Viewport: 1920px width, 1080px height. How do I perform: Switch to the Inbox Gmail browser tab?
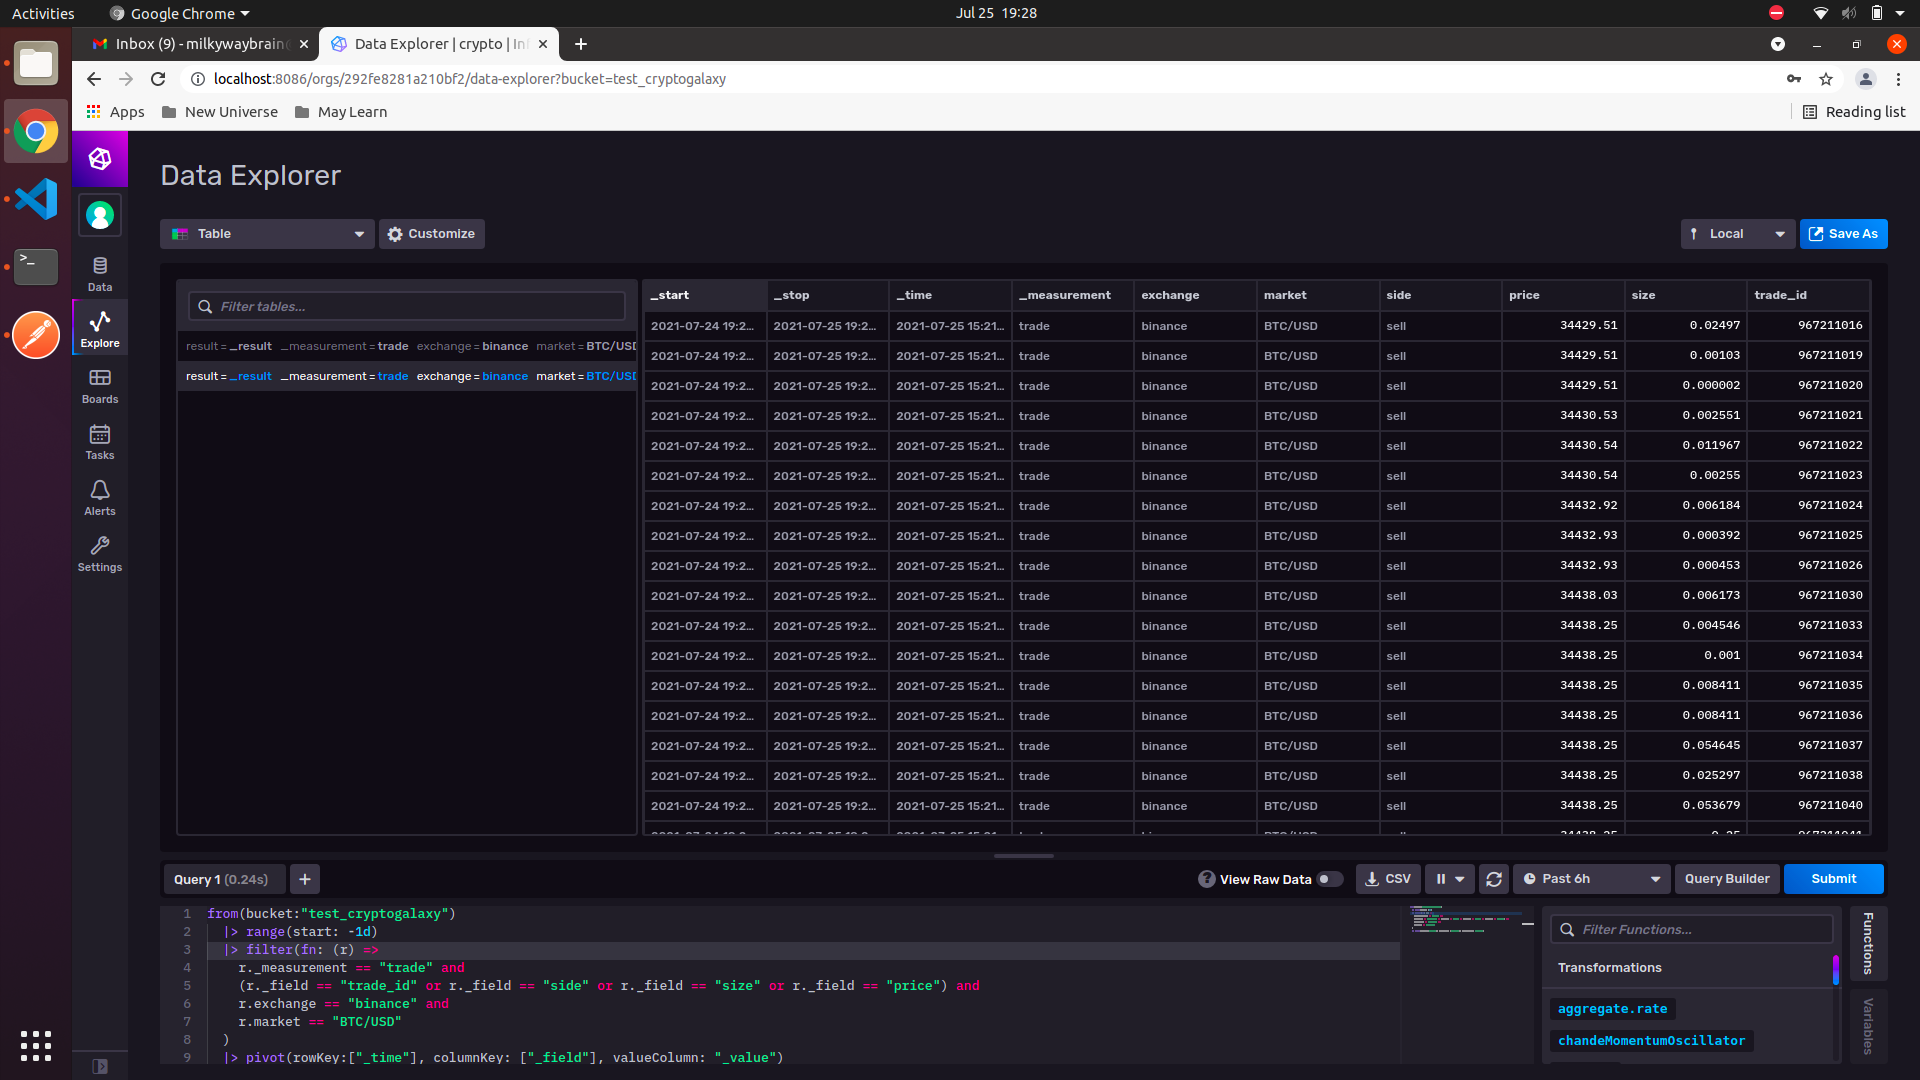tap(195, 44)
